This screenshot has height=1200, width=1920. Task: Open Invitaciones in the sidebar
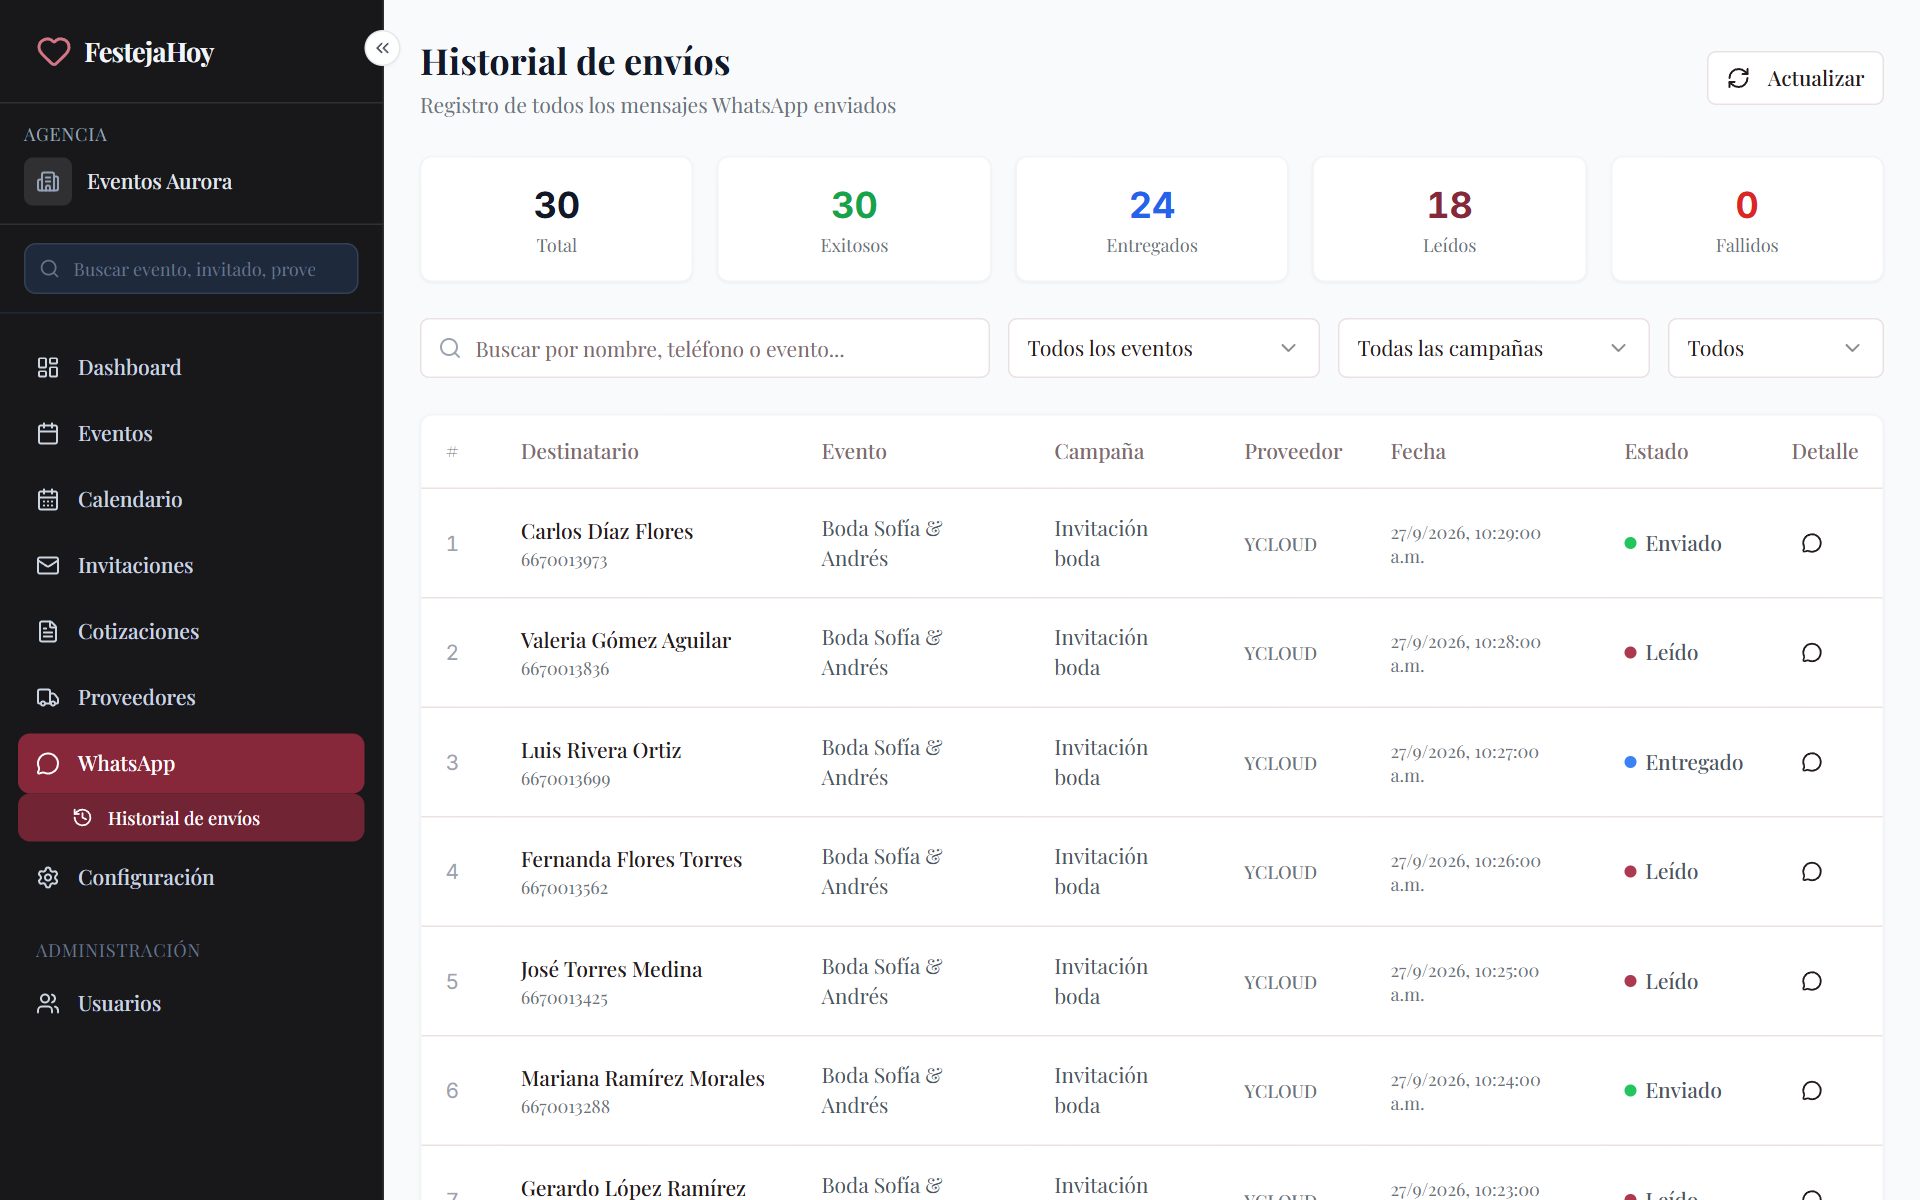(x=191, y=566)
